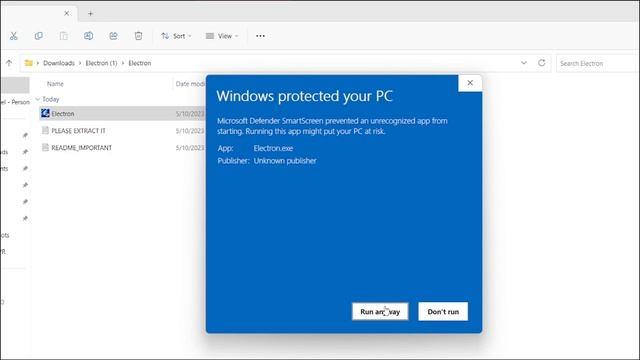The height and width of the screenshot is (360, 640).
Task: Click the Search Electron field
Action: click(x=598, y=63)
